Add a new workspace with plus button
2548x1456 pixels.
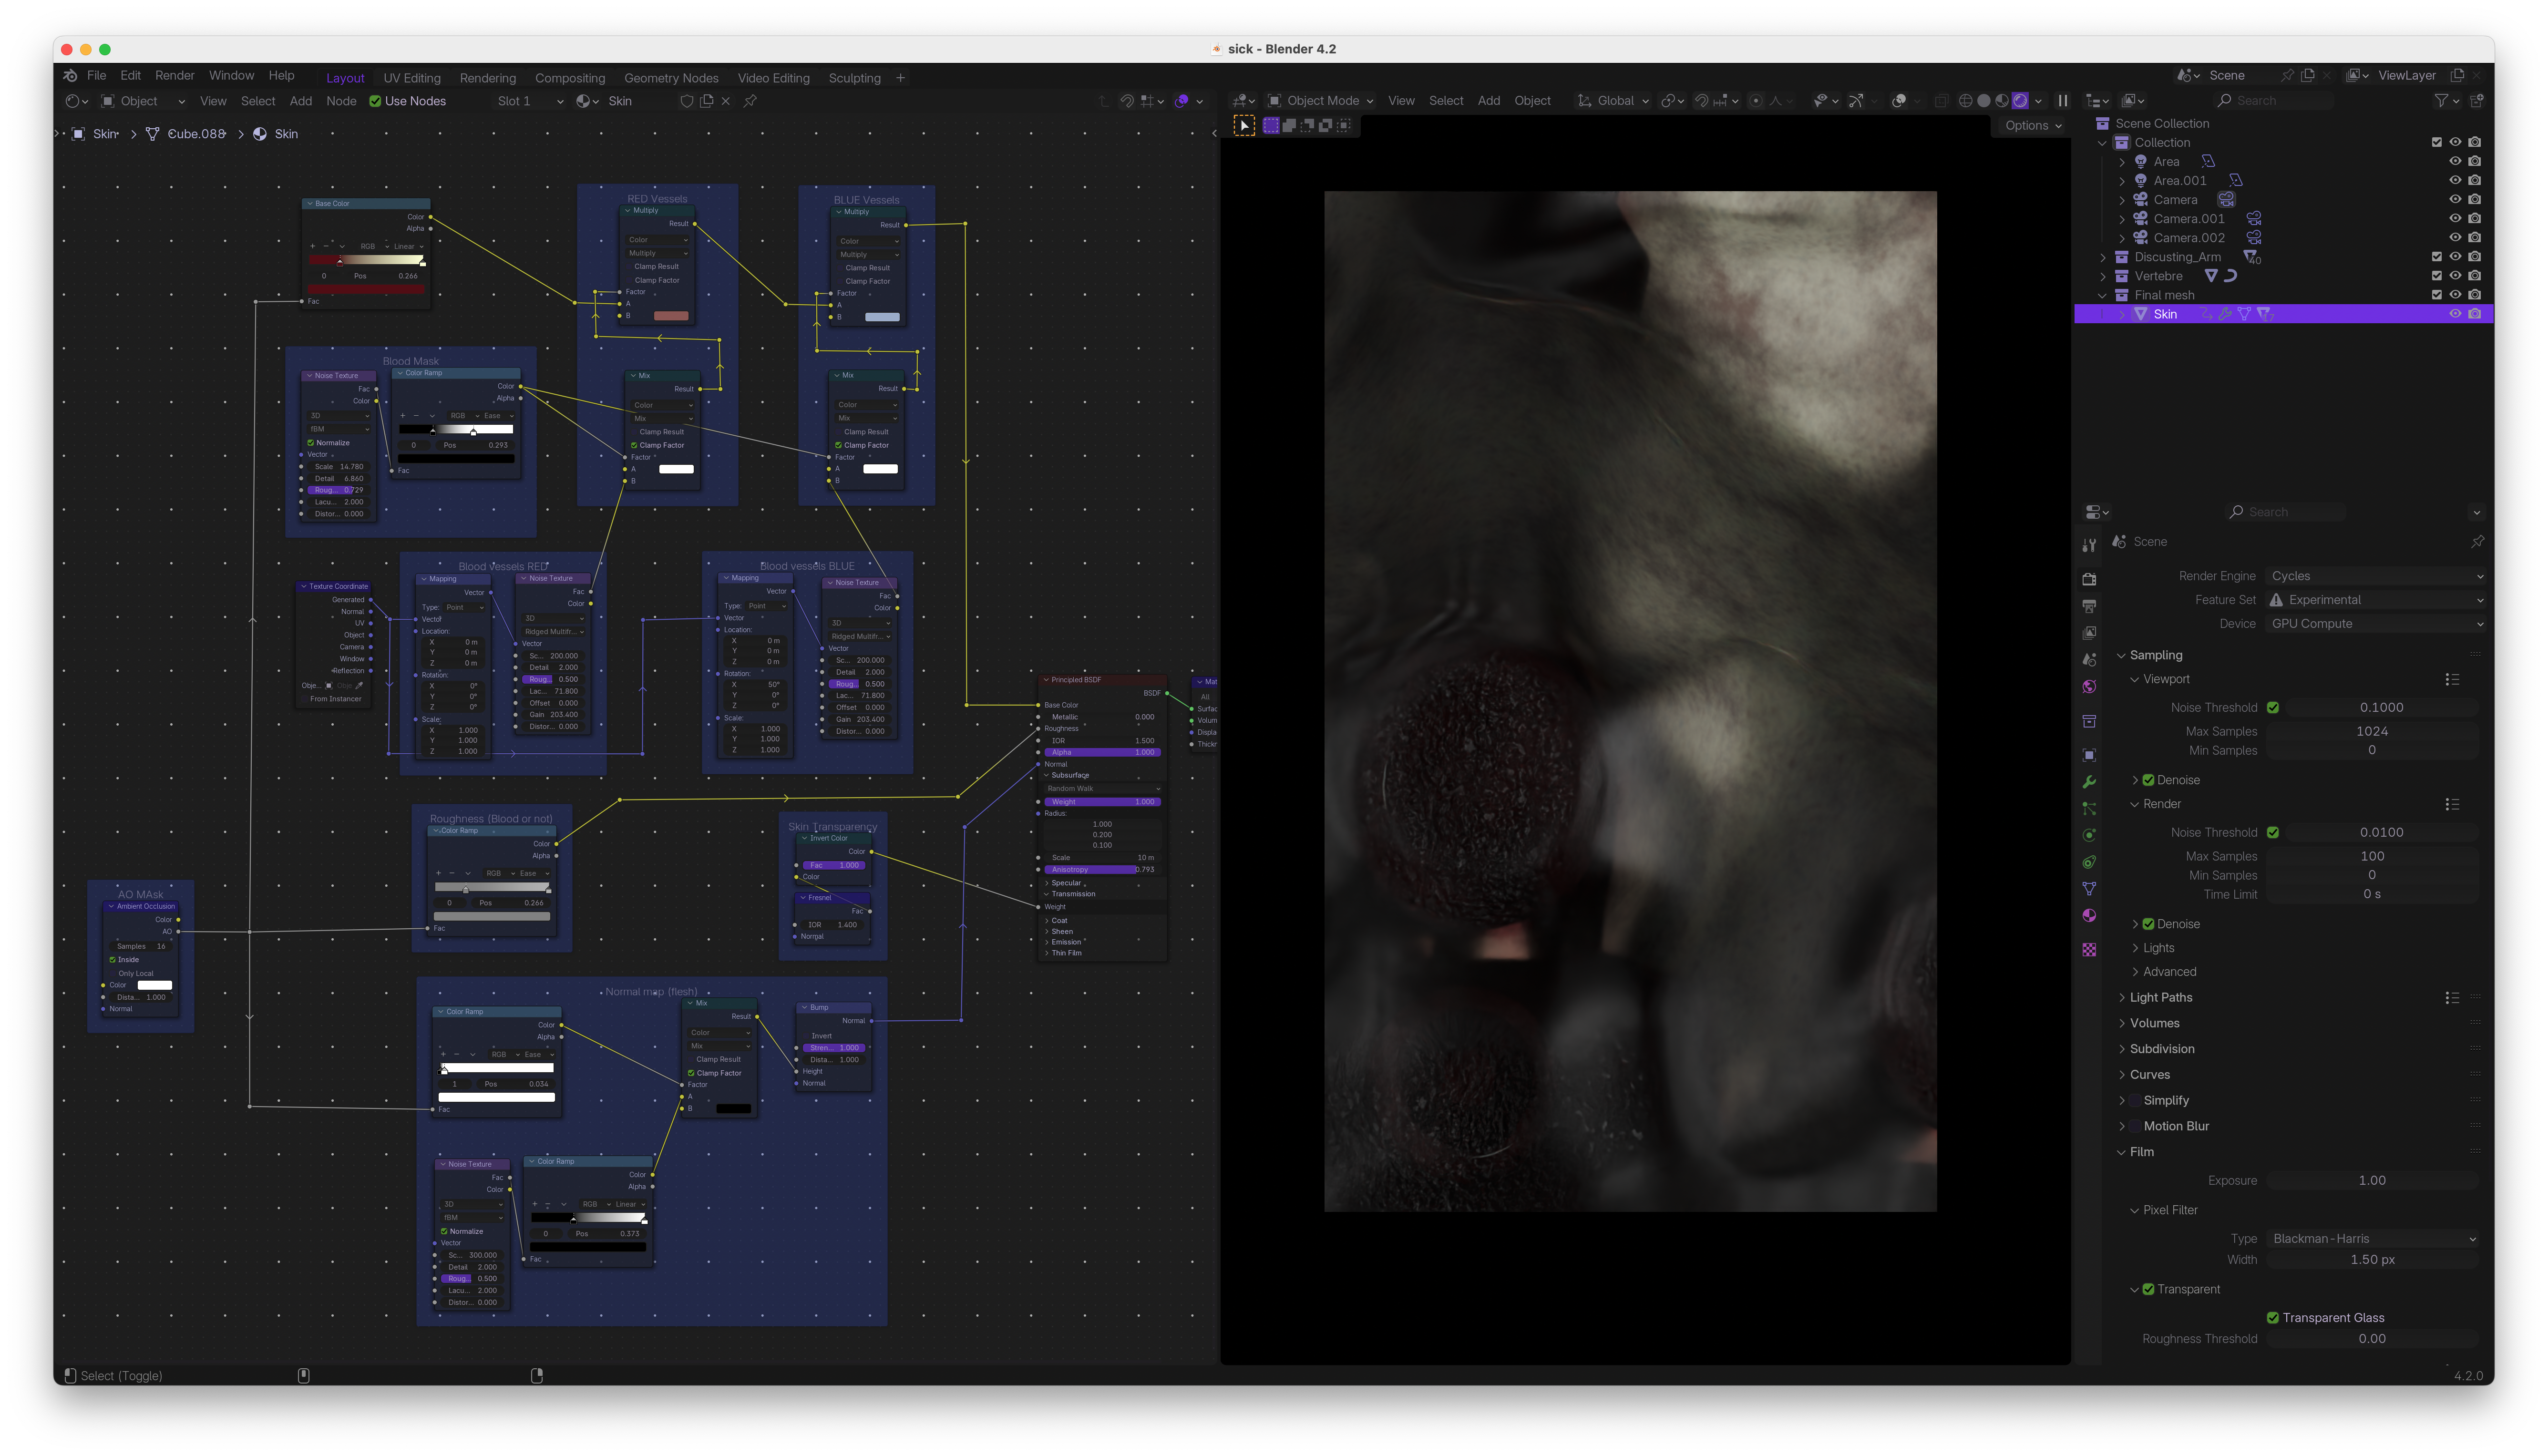(x=900, y=78)
